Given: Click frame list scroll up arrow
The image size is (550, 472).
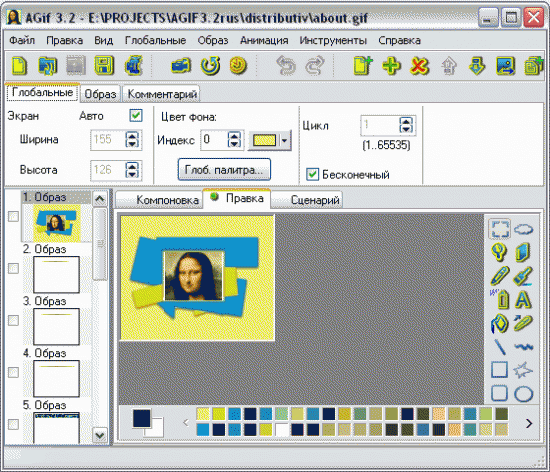Looking at the screenshot, I should (100, 199).
